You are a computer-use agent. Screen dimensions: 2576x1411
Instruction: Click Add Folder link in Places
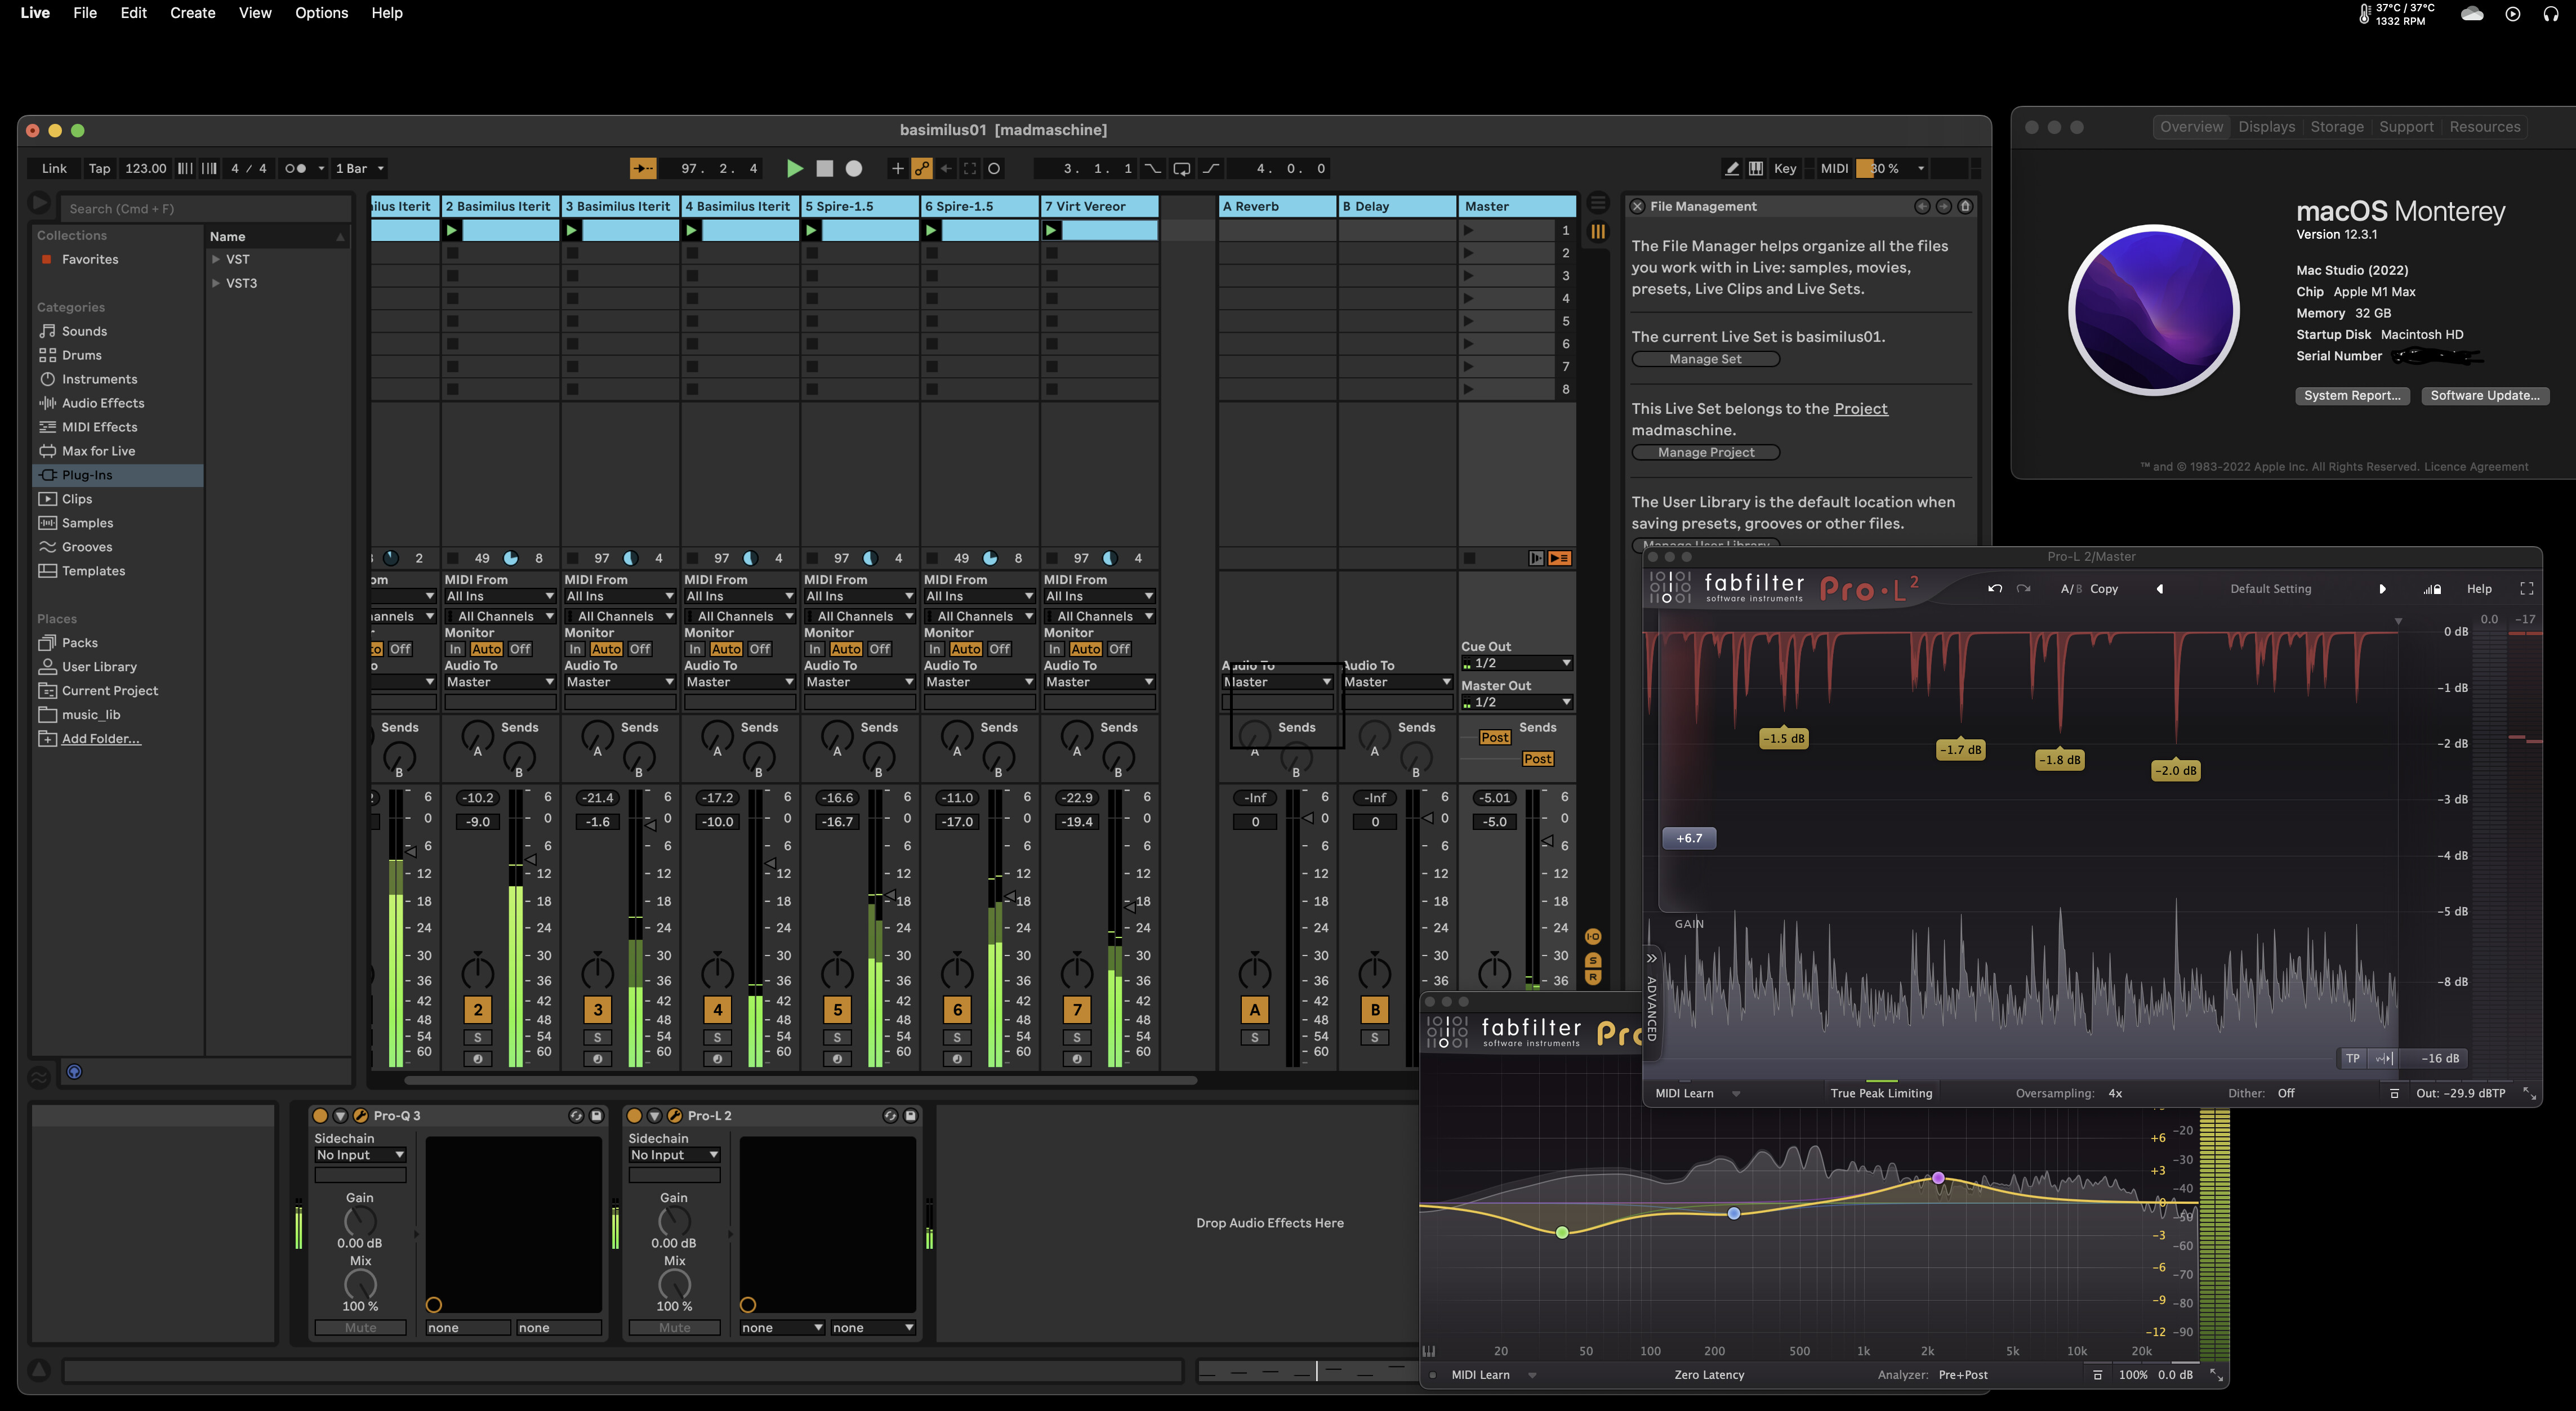pyautogui.click(x=101, y=739)
